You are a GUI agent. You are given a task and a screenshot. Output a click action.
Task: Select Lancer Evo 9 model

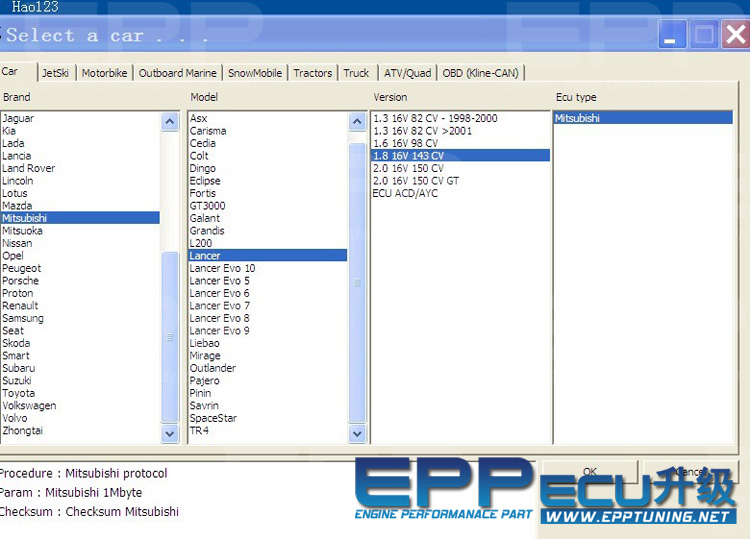[268, 330]
